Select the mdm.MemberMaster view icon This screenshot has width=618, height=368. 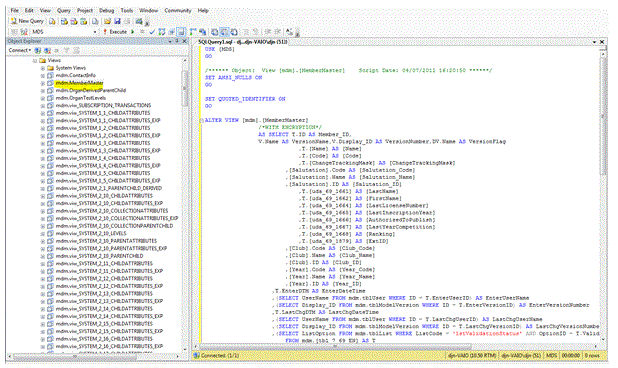[50, 83]
